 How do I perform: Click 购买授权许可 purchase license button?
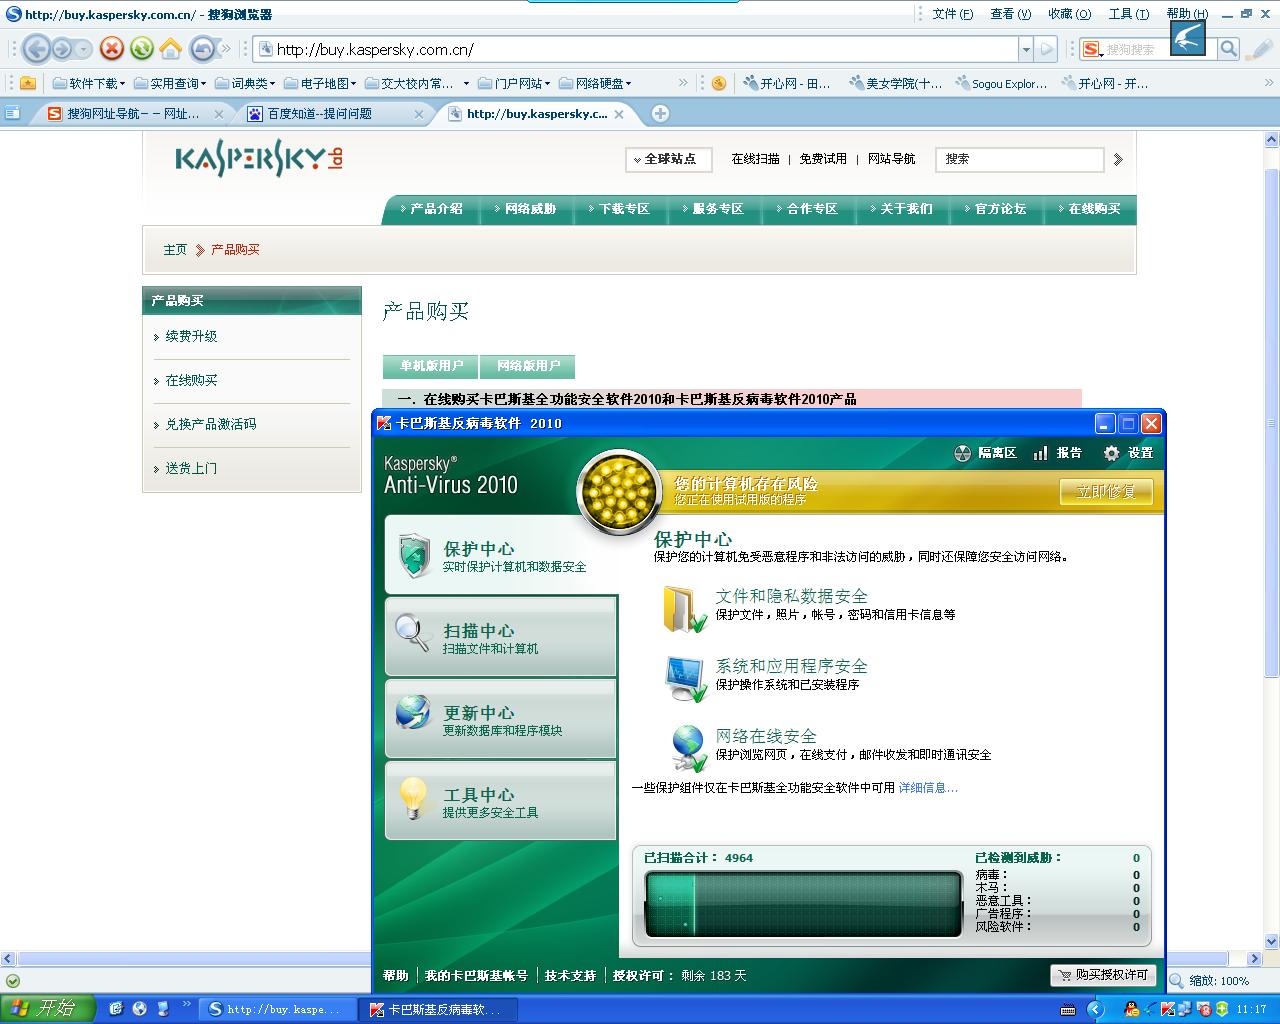(1104, 975)
